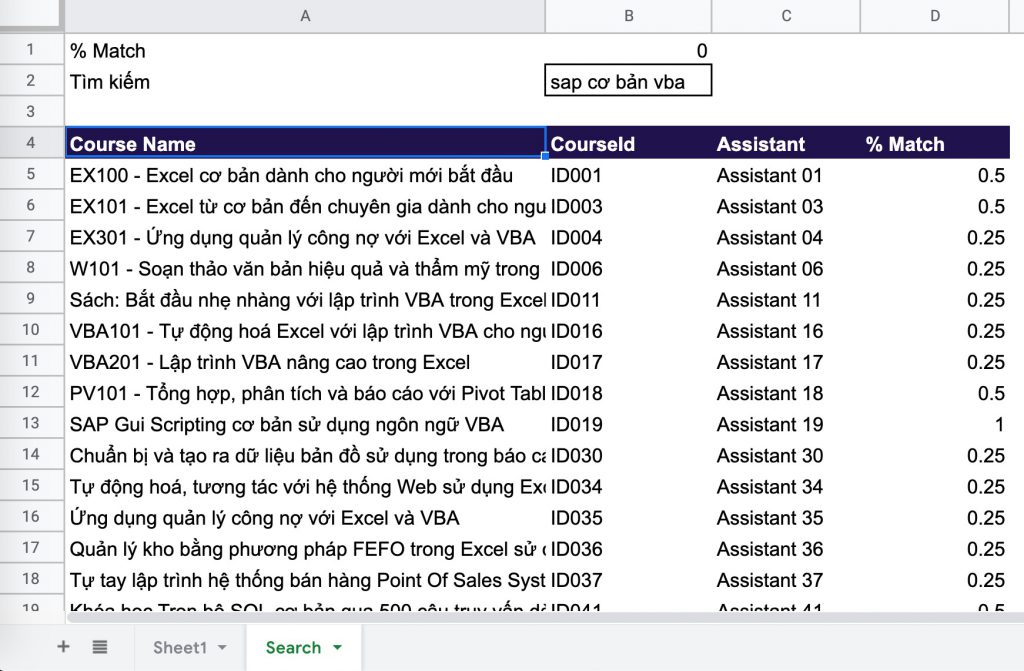Click the '% Match' value cell showing 0

[x=628, y=51]
